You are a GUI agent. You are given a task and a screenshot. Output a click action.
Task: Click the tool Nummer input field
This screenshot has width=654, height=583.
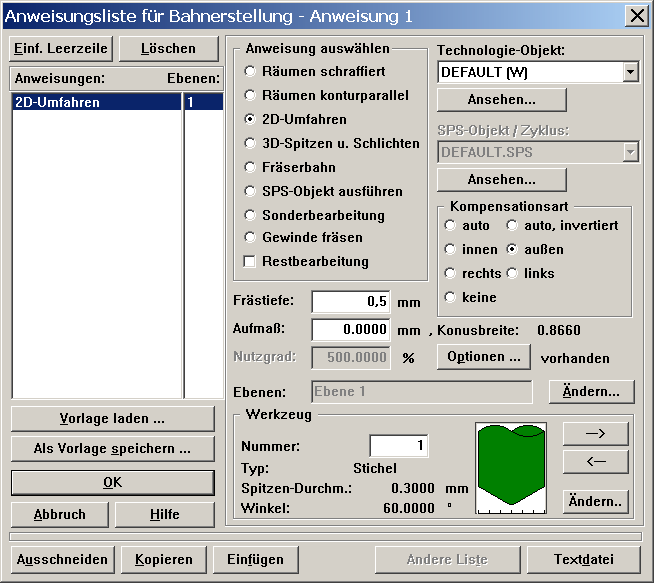(x=398, y=446)
